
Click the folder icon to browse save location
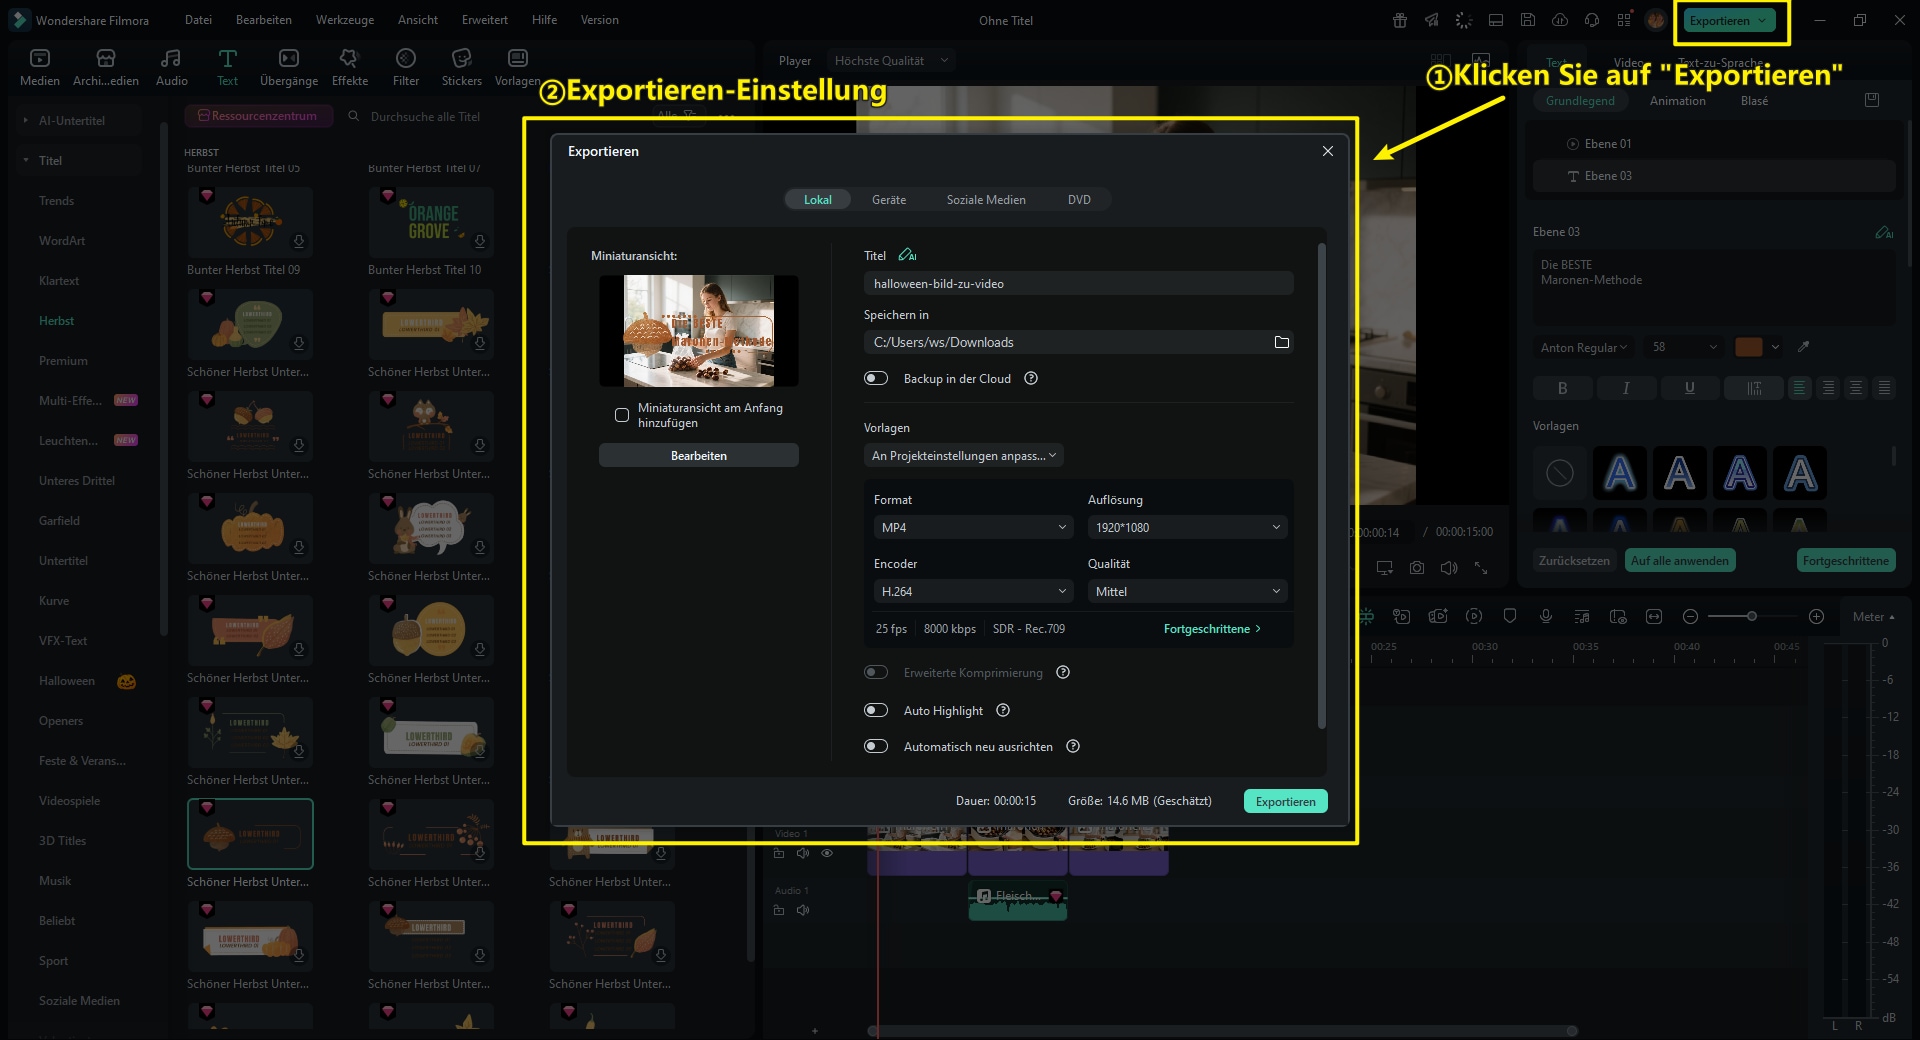point(1281,342)
